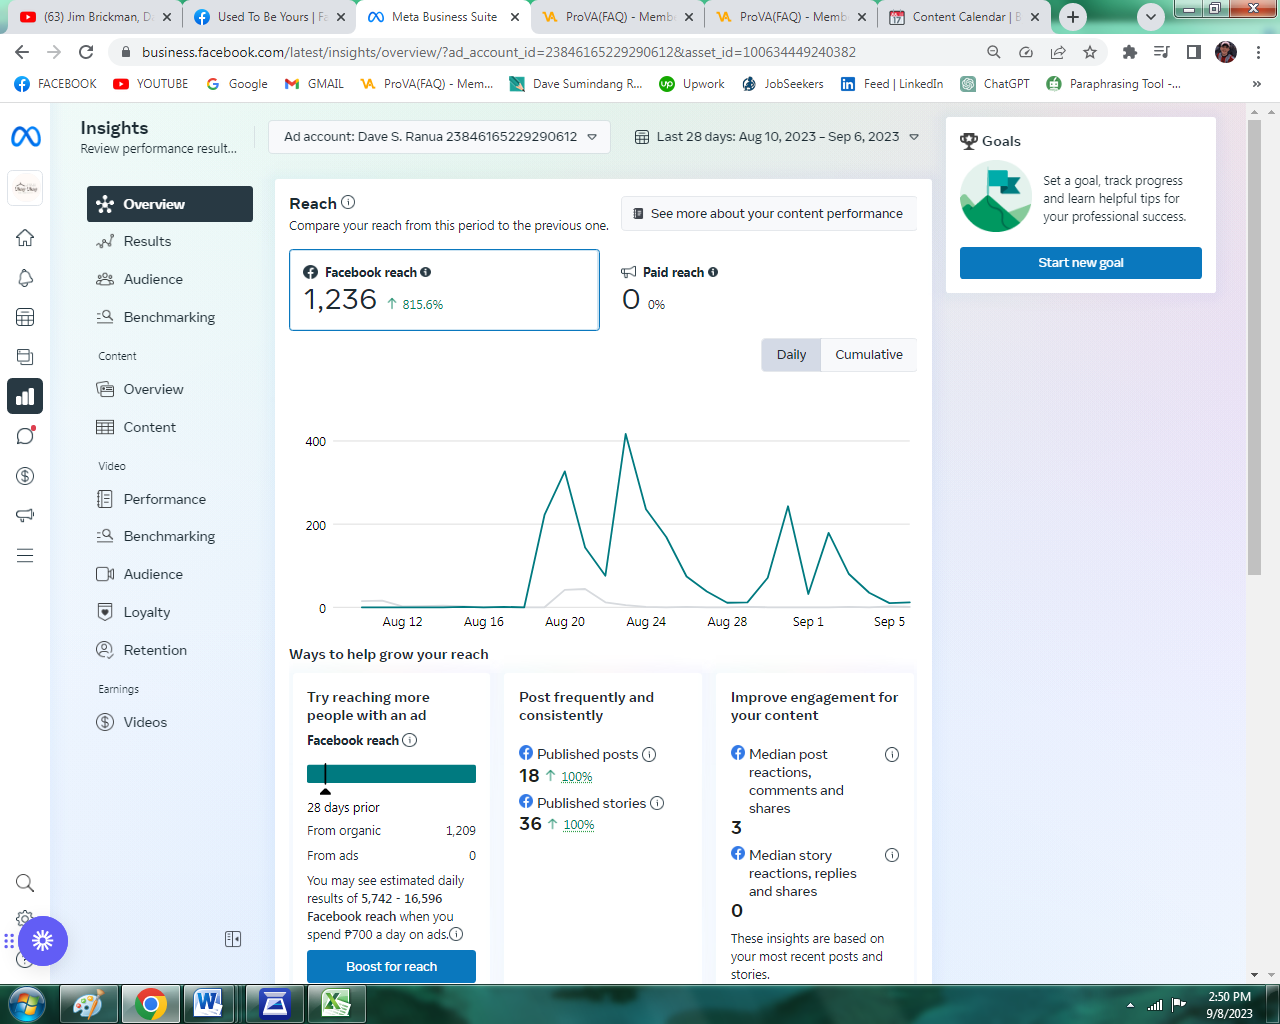The height and width of the screenshot is (1024, 1280).
Task: Go back to the previous page
Action: [x=22, y=52]
